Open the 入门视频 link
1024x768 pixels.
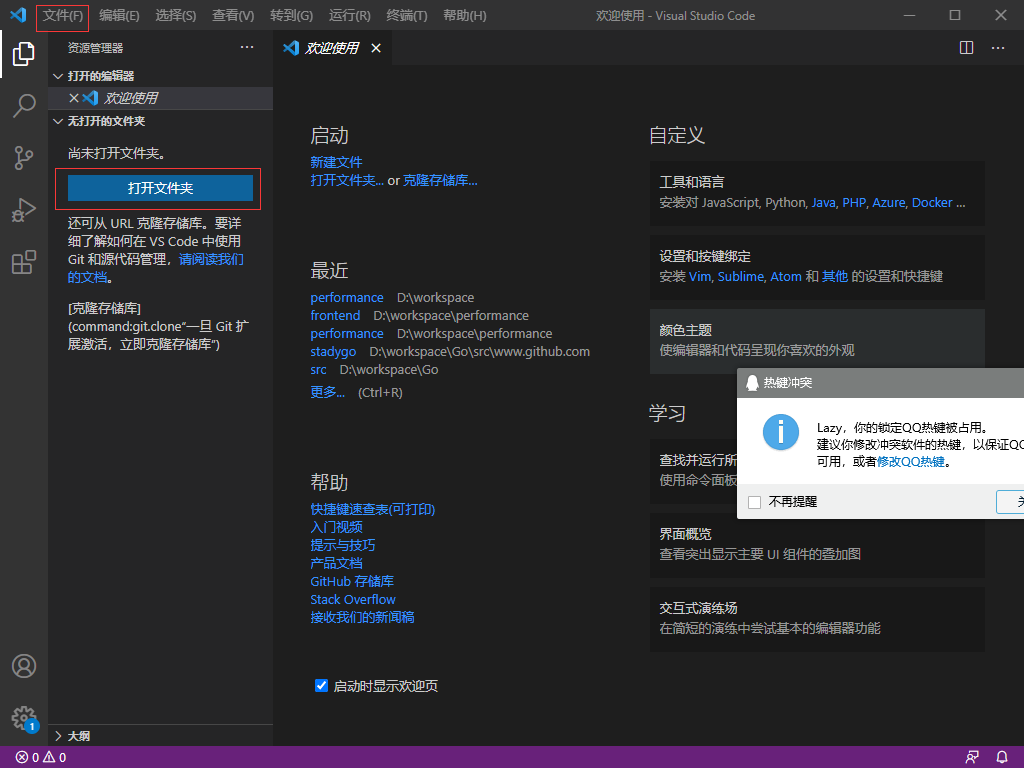pos(336,527)
